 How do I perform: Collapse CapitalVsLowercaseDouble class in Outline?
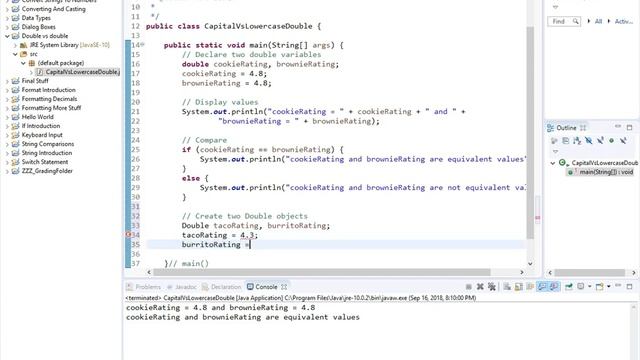point(553,163)
